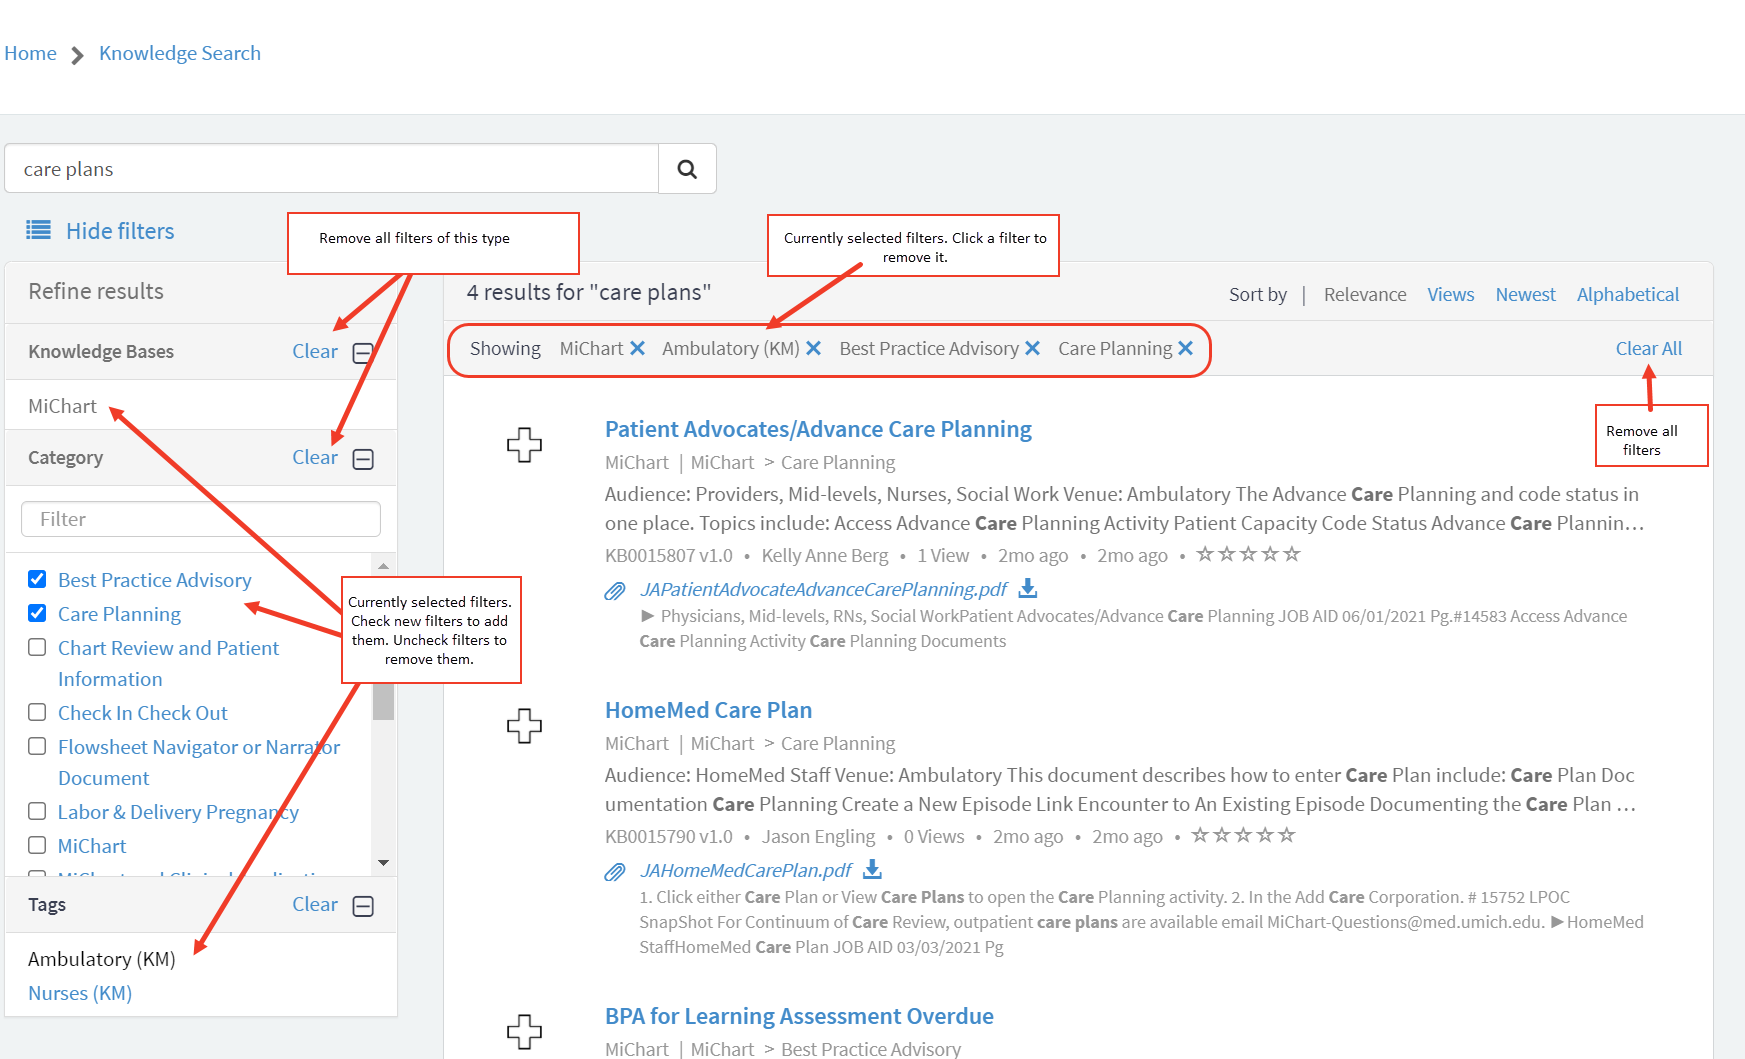Remove the Best Practice Advisory chip
This screenshot has width=1745, height=1059.
click(x=1032, y=348)
